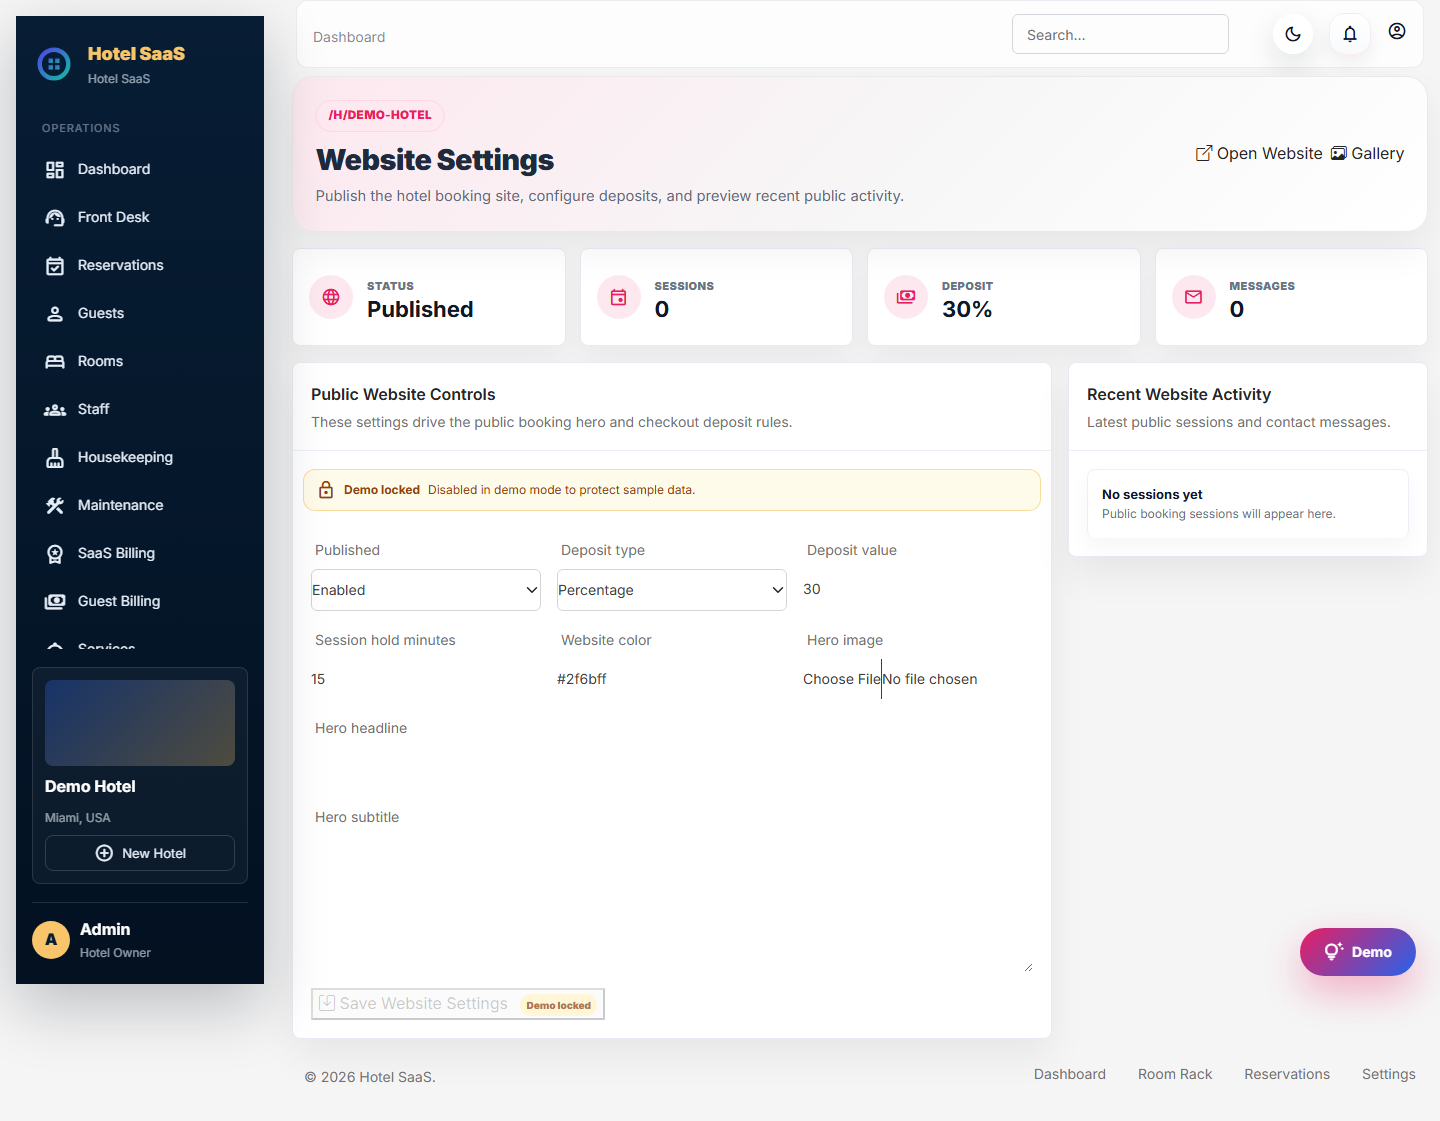
Task: Click the Deposit cash icon
Action: pos(906,297)
